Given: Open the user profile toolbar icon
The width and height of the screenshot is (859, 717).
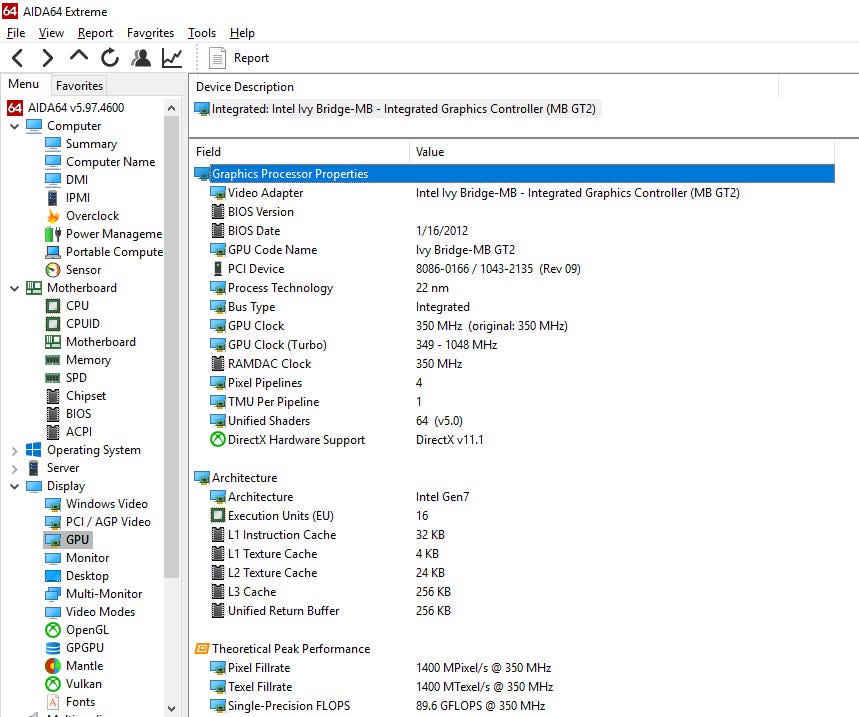Looking at the screenshot, I should tap(141, 58).
